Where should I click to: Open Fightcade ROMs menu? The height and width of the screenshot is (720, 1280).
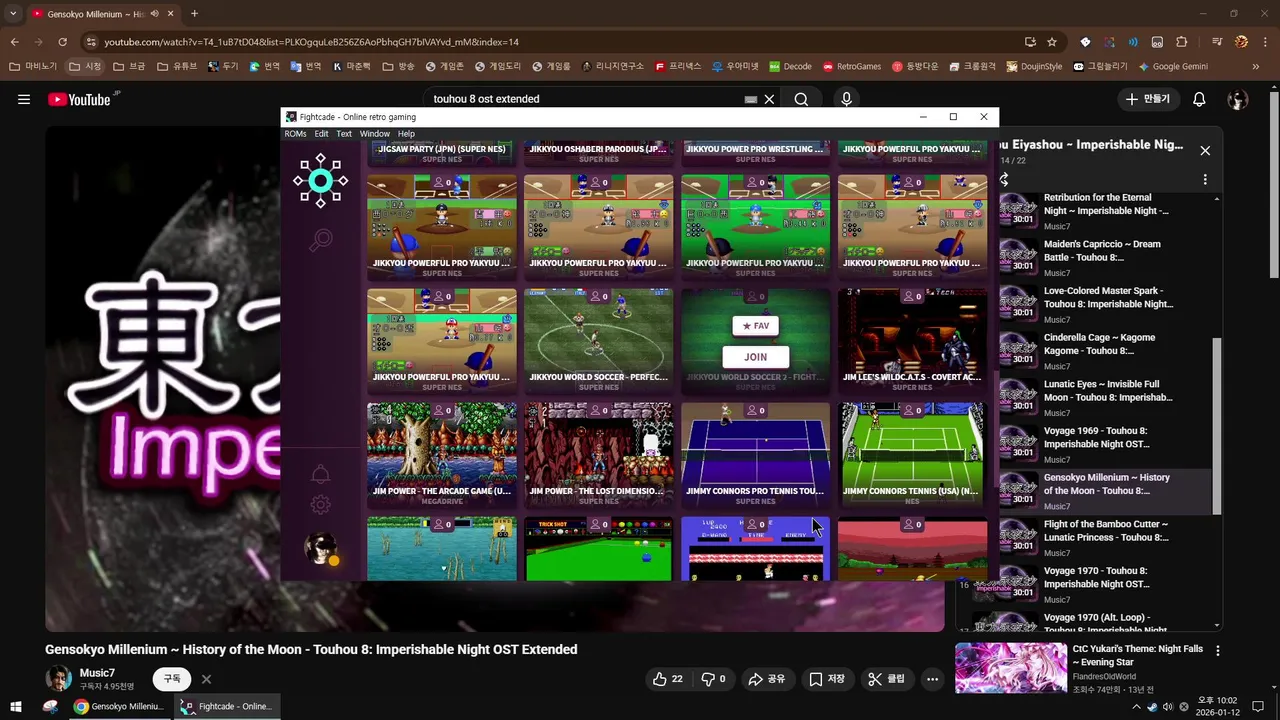point(295,133)
